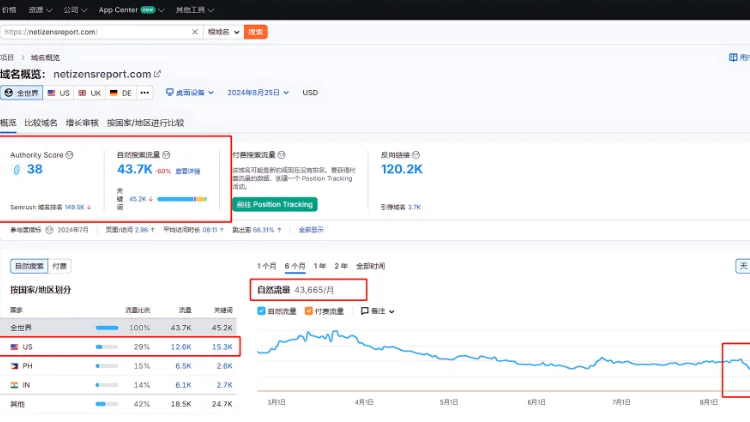Viewport: 750px width, 422px height.
Task: Switch to the Growth Audit tab
Action: pyautogui.click(x=82, y=123)
